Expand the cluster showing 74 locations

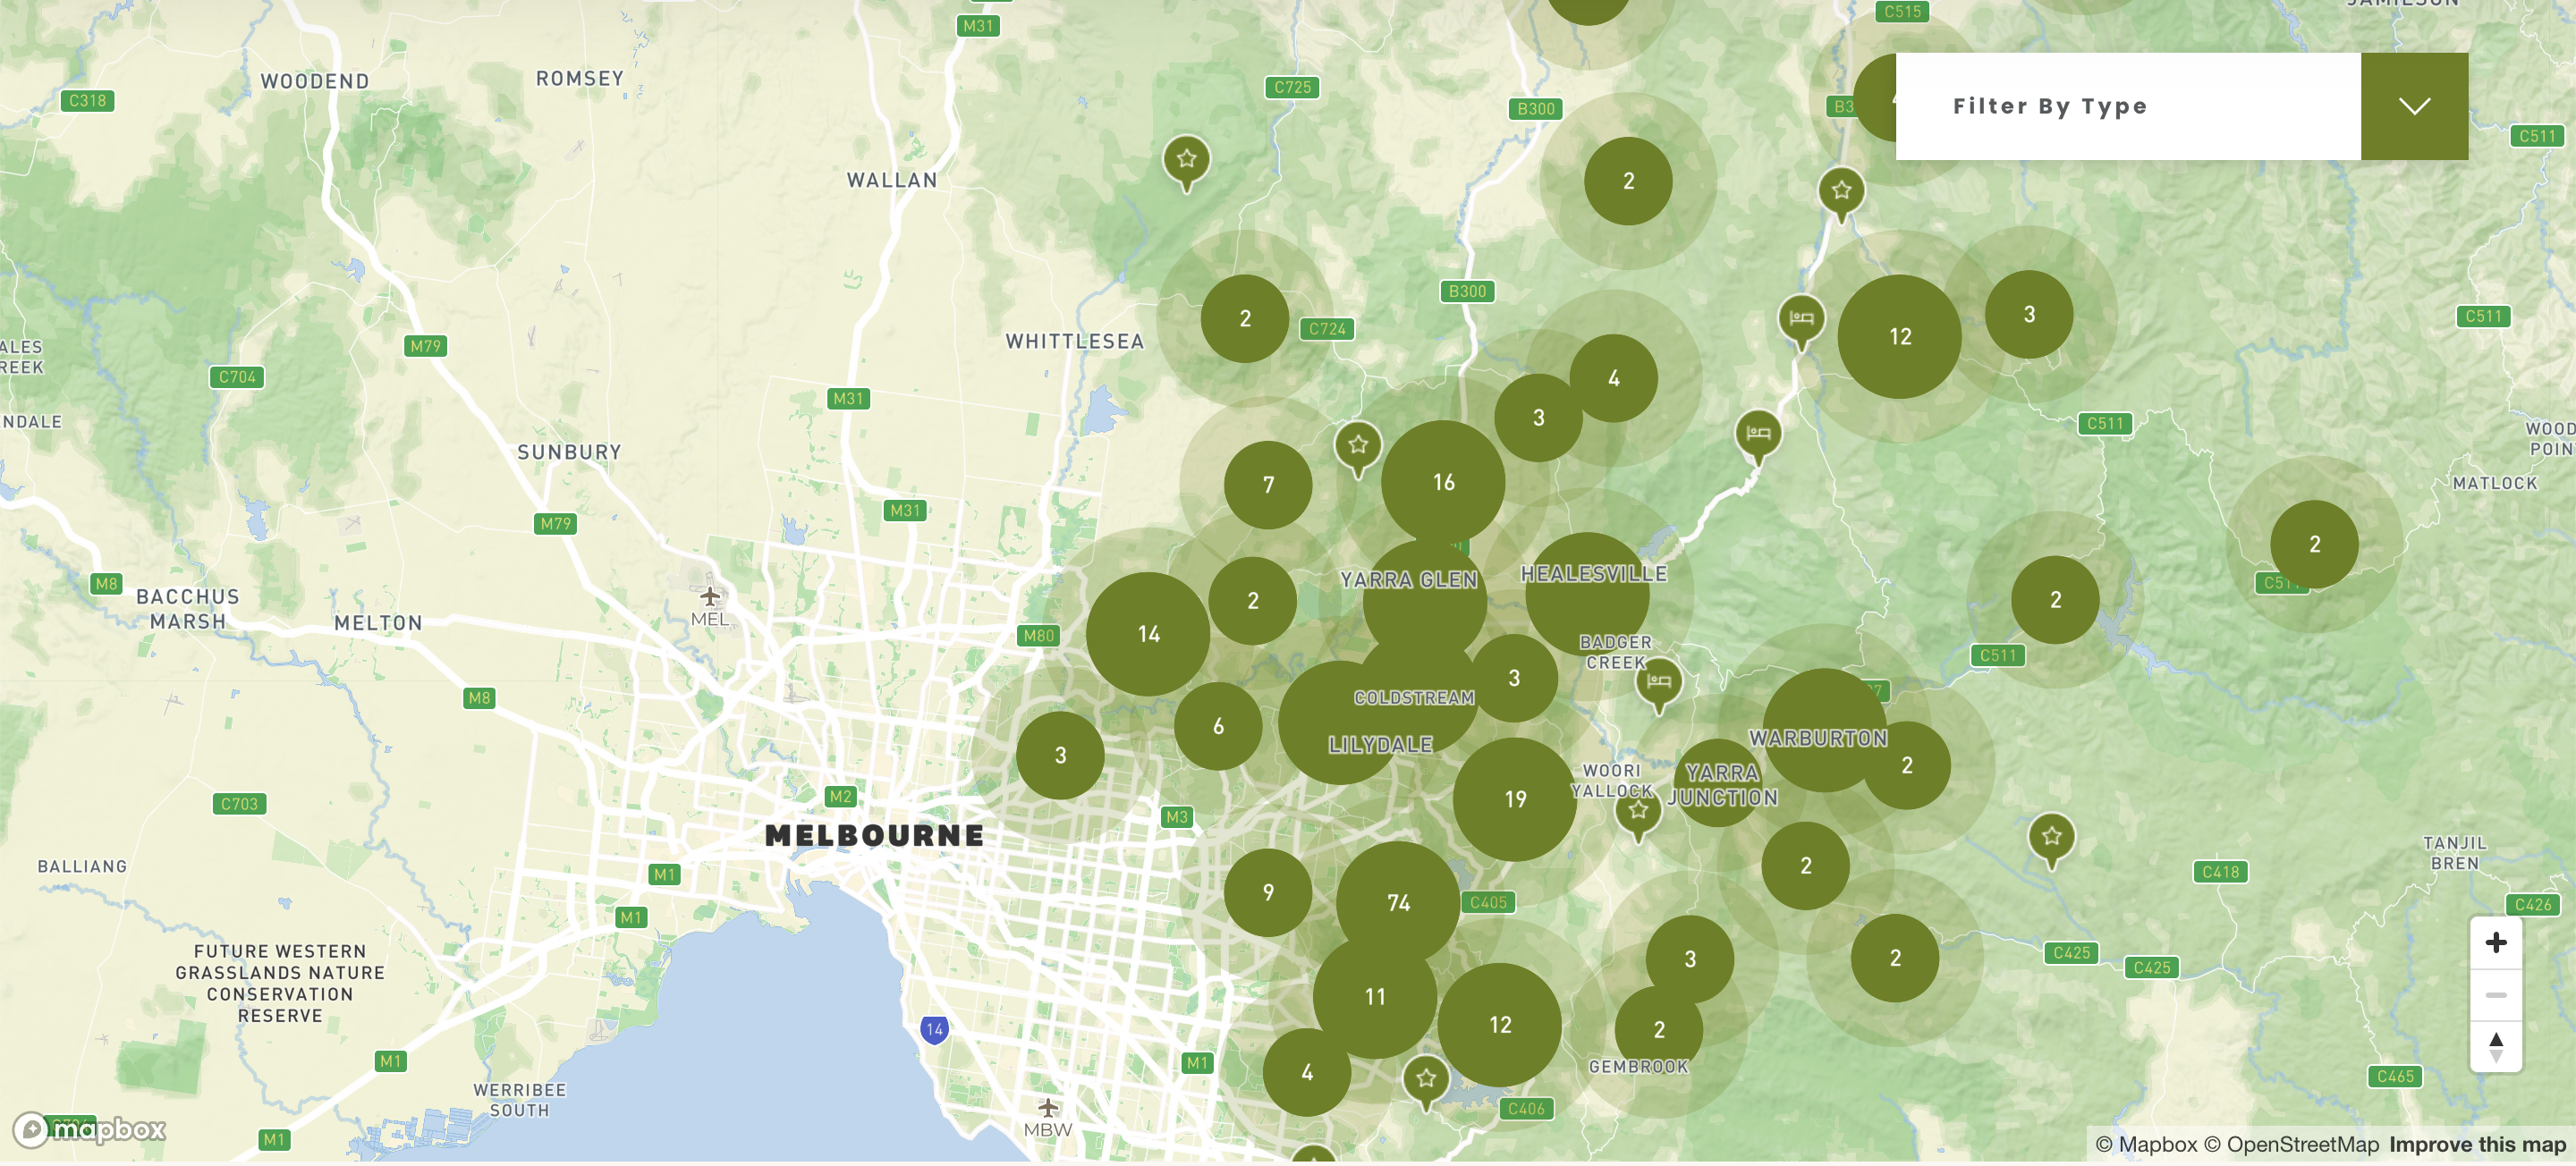[1398, 903]
